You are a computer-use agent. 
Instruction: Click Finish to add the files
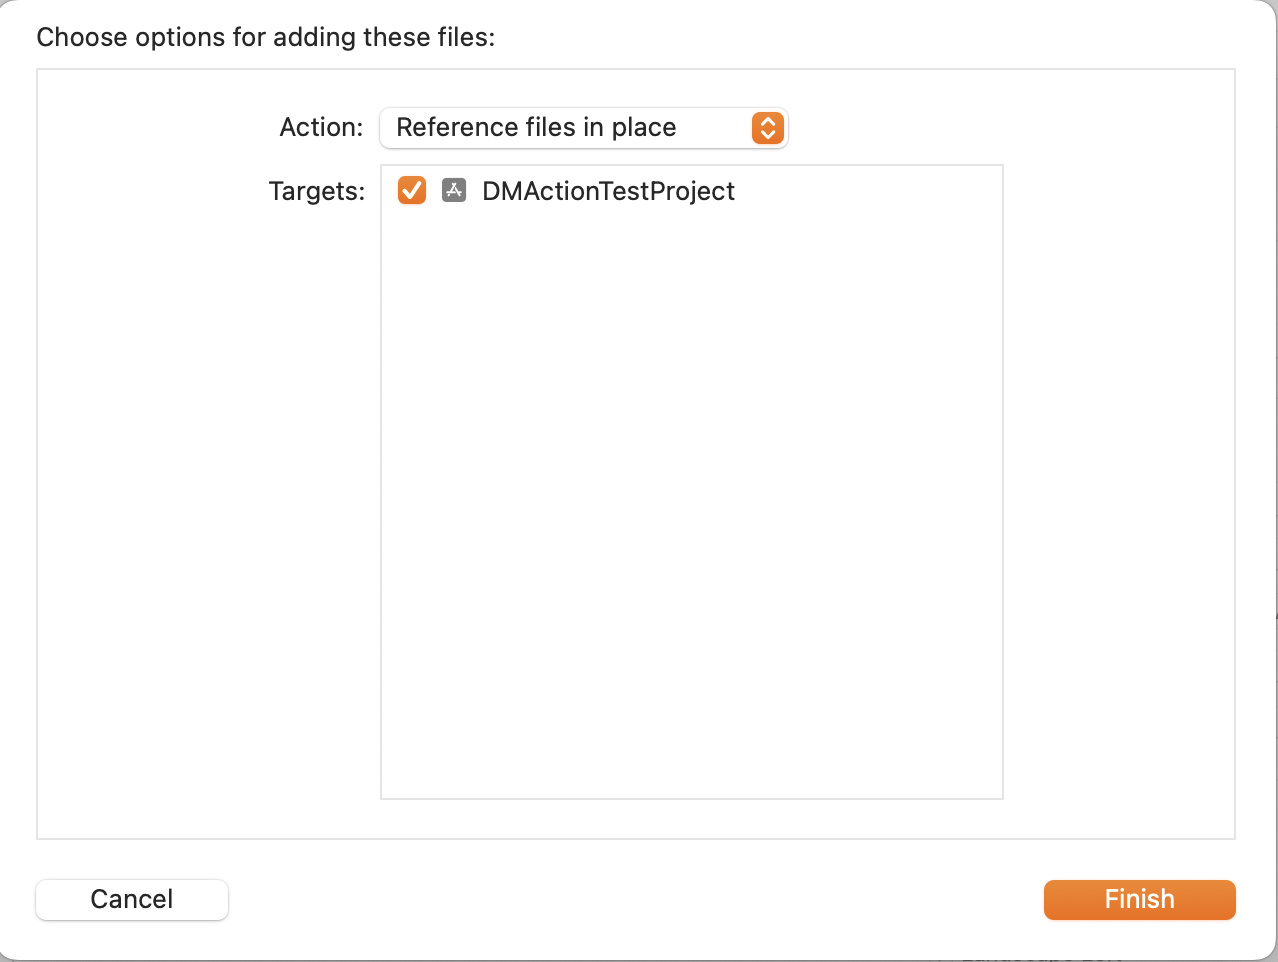(x=1140, y=899)
